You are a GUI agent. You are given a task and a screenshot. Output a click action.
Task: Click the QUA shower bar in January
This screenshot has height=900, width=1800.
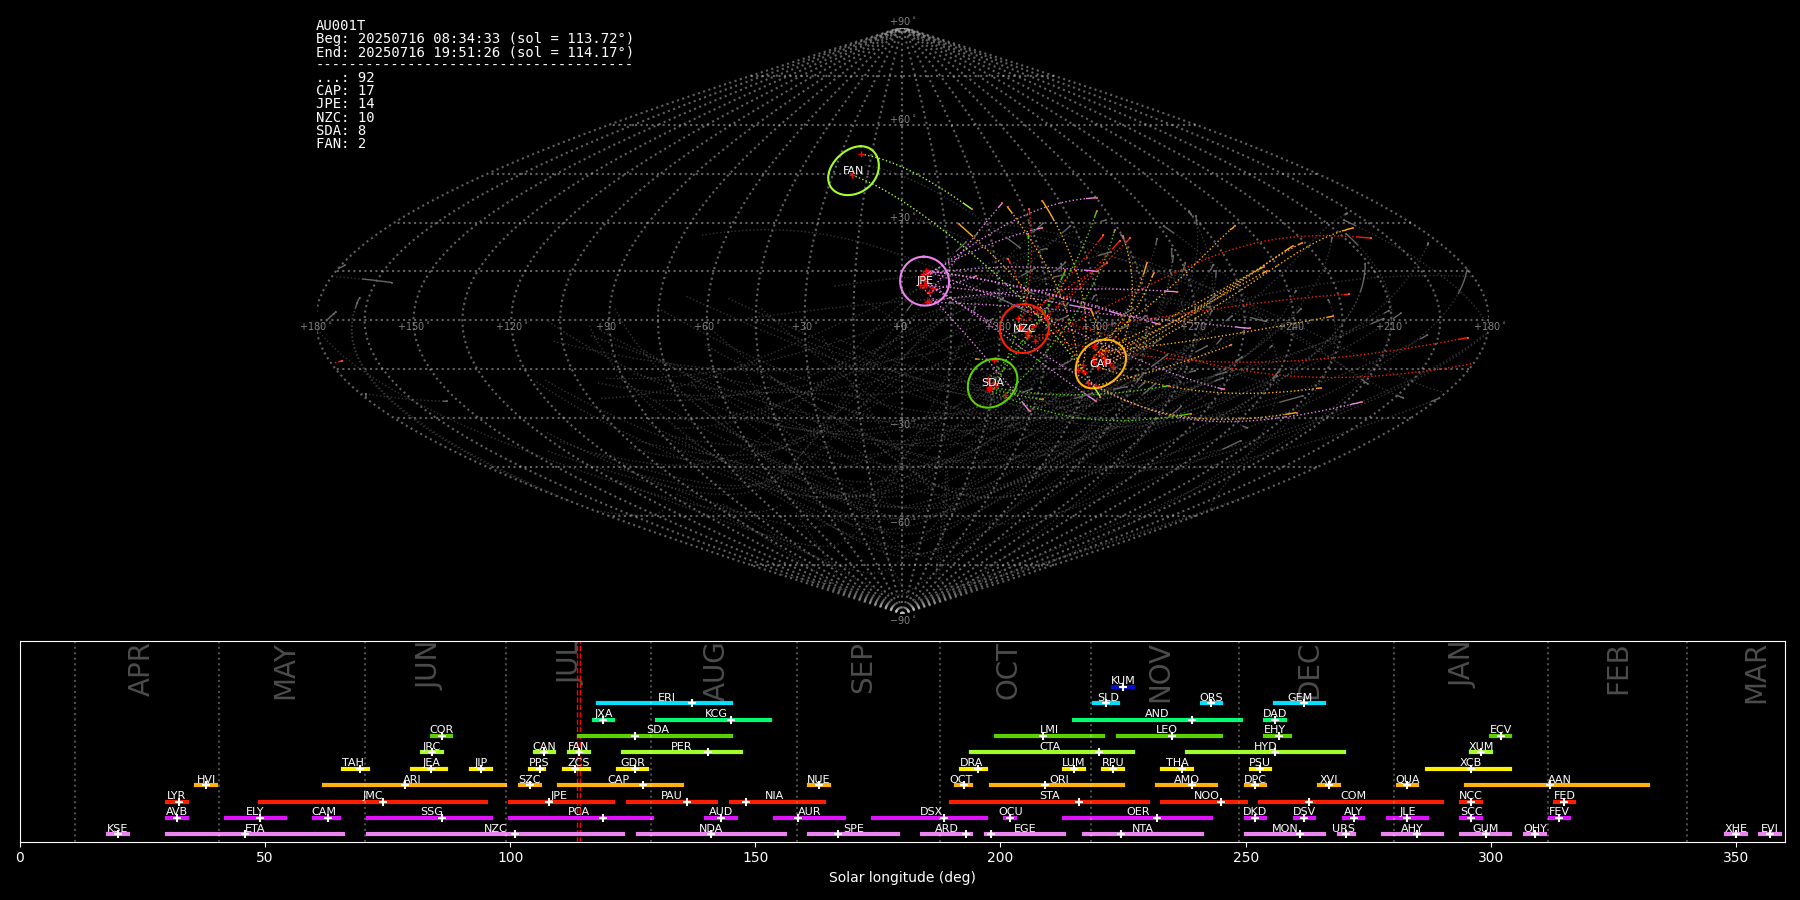coord(1407,785)
